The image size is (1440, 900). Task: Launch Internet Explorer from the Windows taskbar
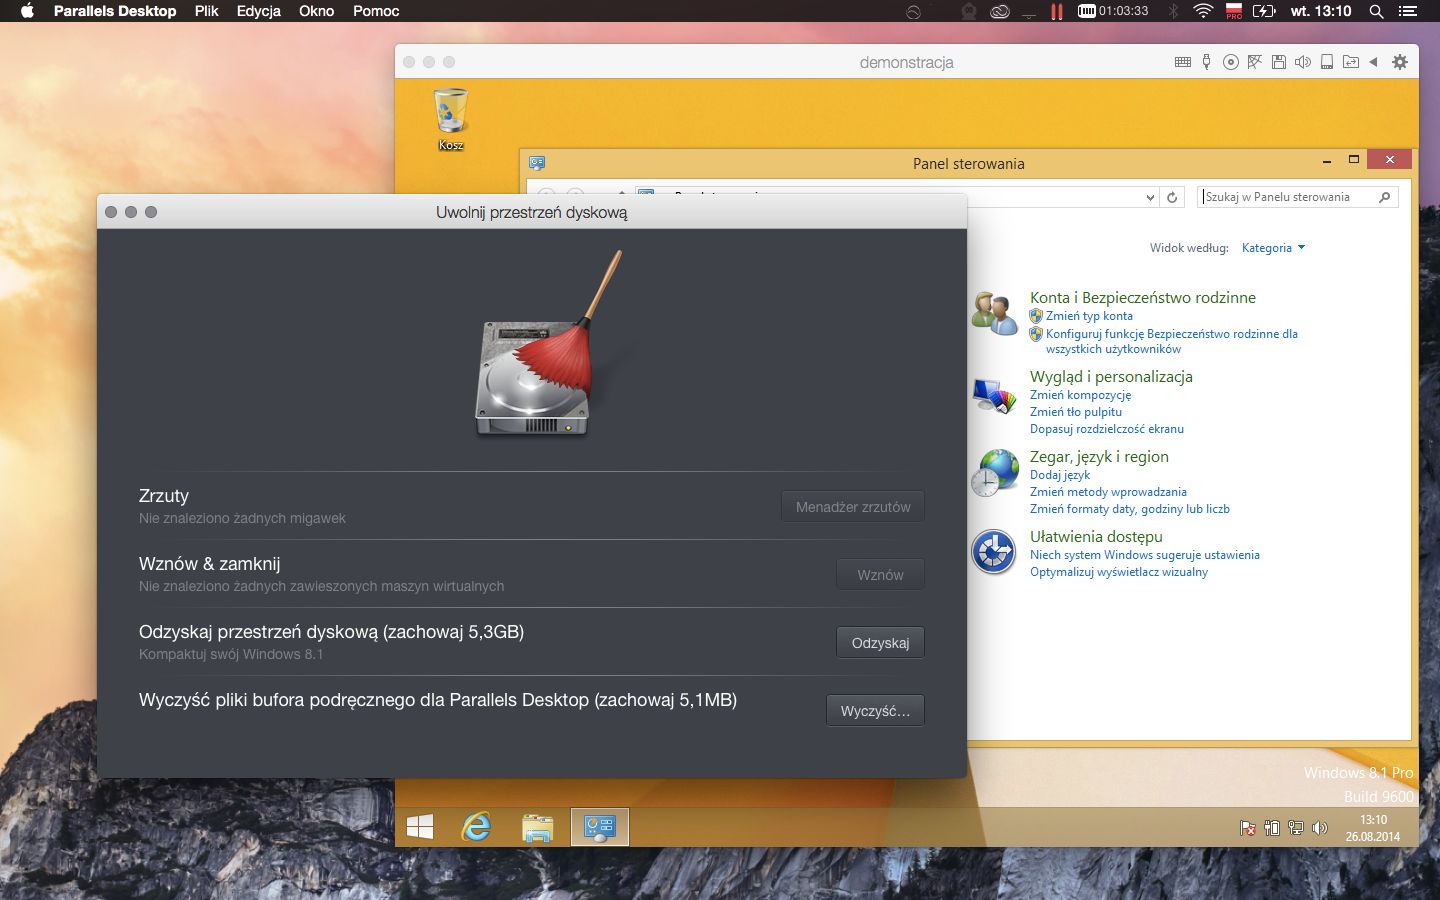point(476,827)
